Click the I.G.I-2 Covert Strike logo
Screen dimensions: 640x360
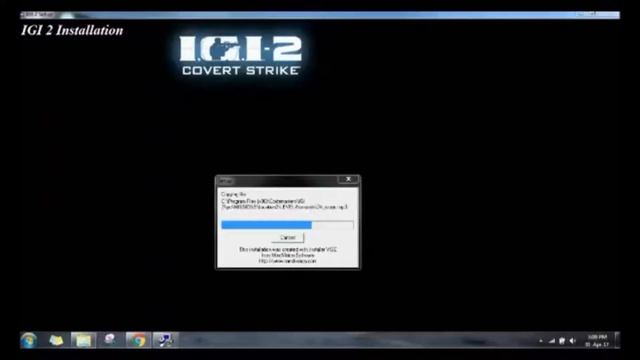pyautogui.click(x=240, y=56)
